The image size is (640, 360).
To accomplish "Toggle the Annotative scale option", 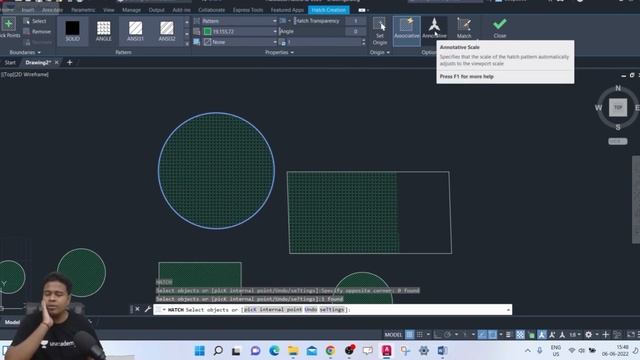I will point(434,29).
